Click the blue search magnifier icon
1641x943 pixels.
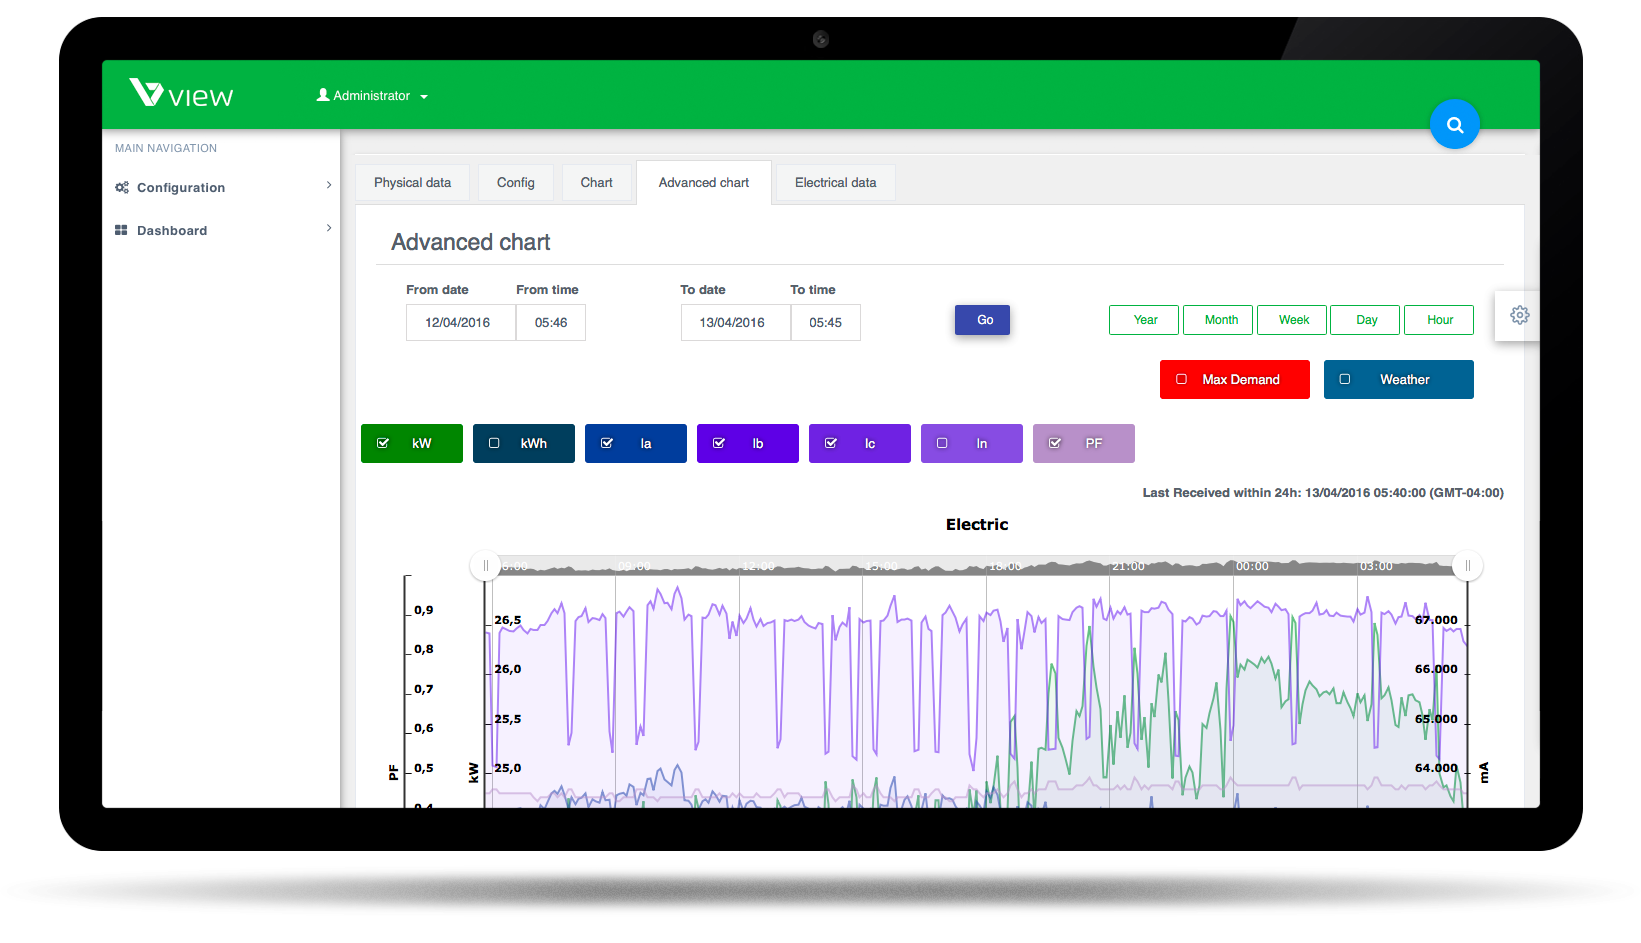(1454, 125)
